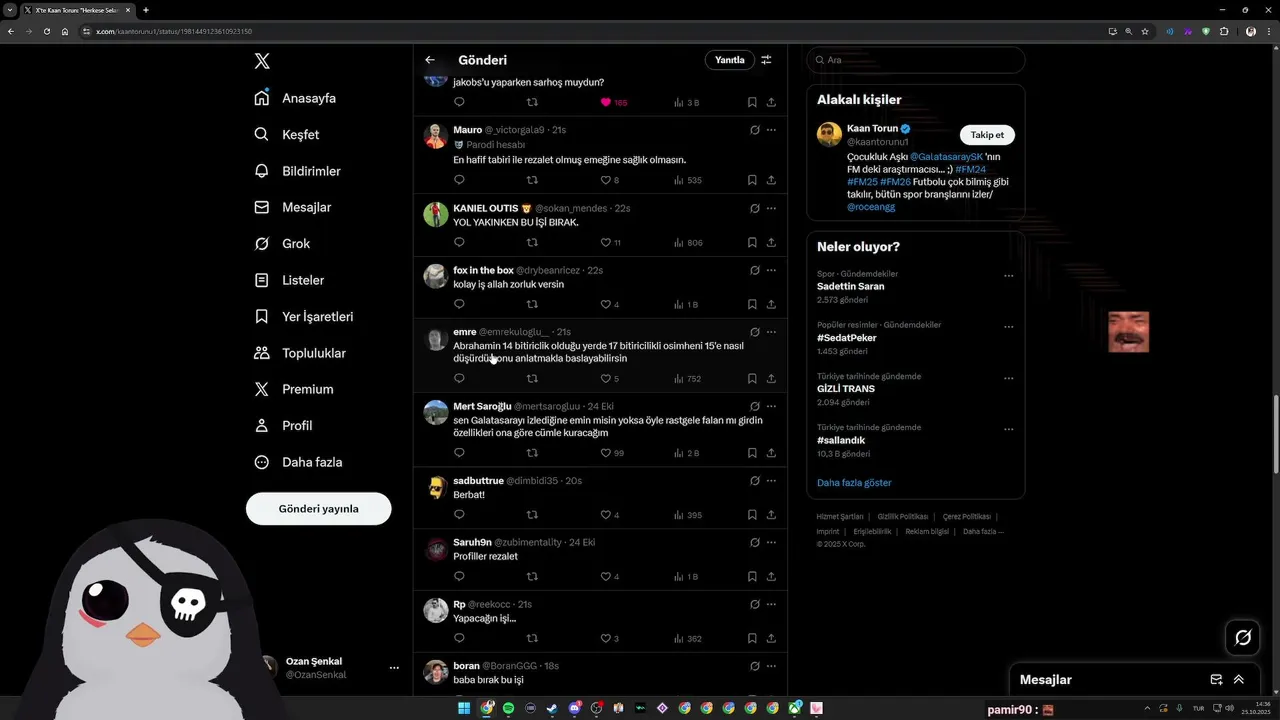Bookmark Mauro's reply
Screen dimensions: 1280x720
(x=752, y=180)
